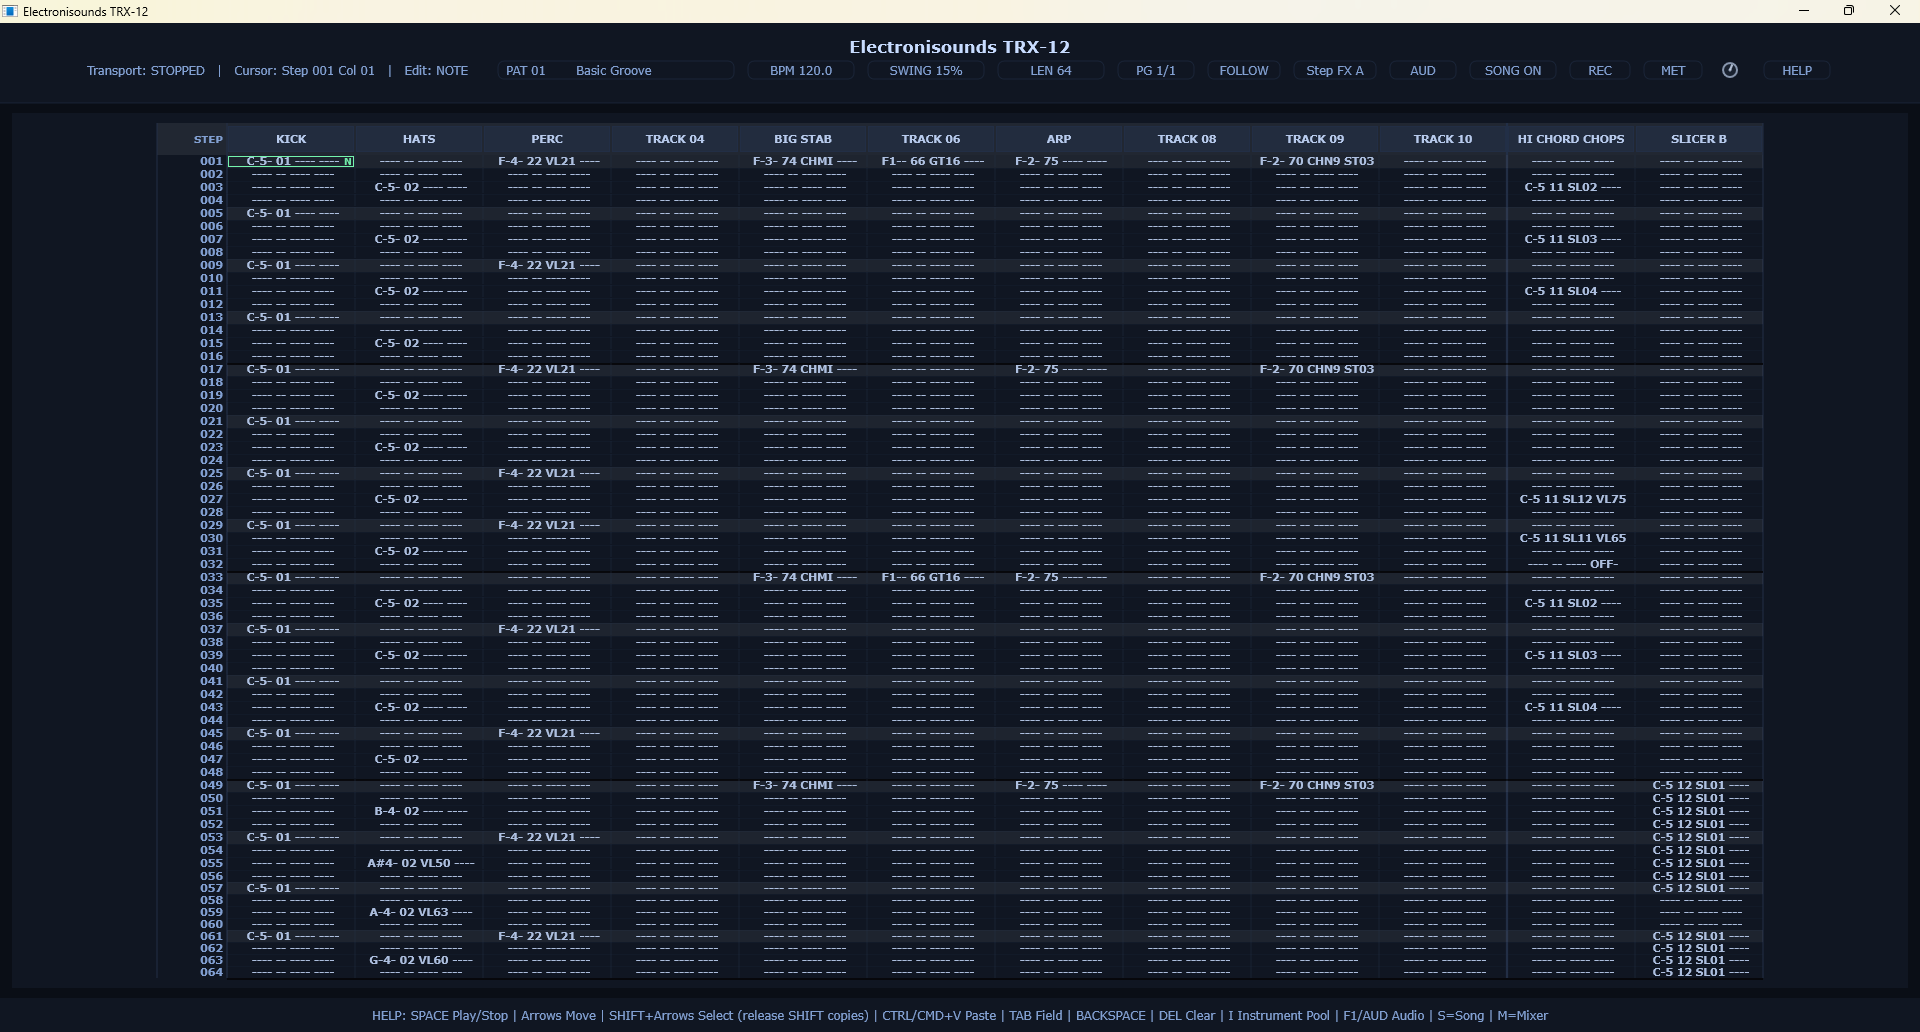This screenshot has height=1032, width=1920.
Task: Switch Step FX to bank A
Action: (x=1335, y=70)
